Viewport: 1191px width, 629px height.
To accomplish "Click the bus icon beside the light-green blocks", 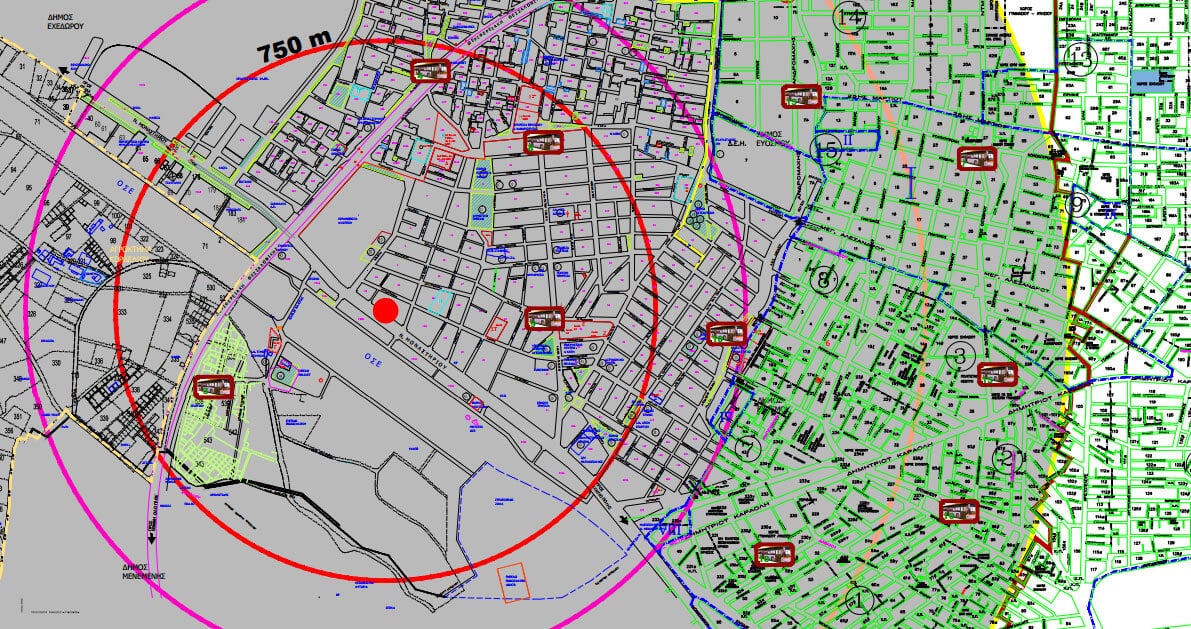I will (x=213, y=387).
